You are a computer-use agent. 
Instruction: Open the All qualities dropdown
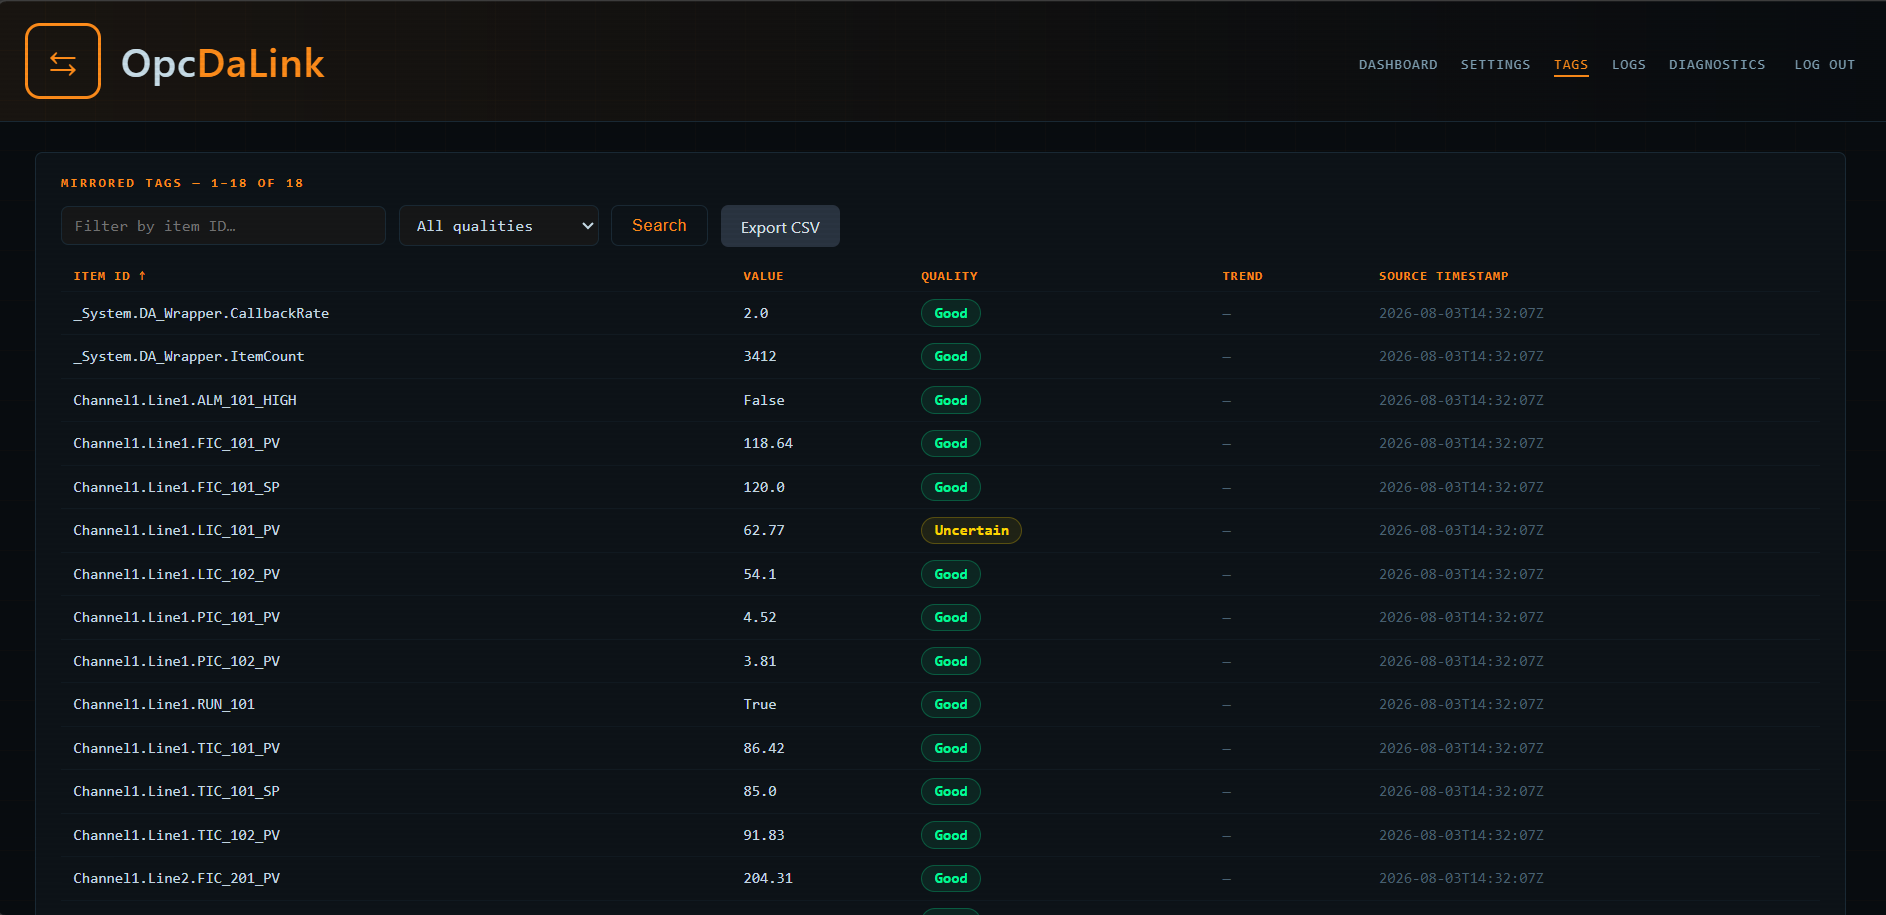click(x=499, y=226)
